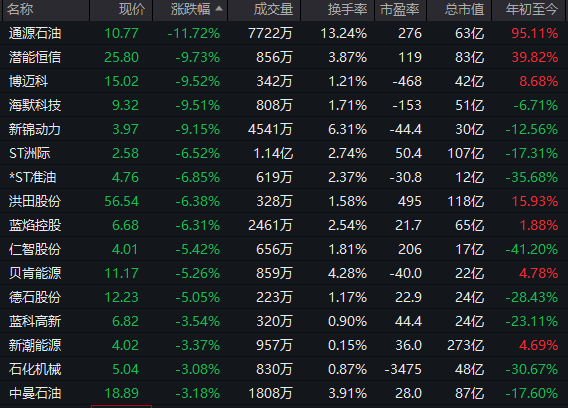
Task: Sort by the 成交量 column header
Action: [x=273, y=9]
